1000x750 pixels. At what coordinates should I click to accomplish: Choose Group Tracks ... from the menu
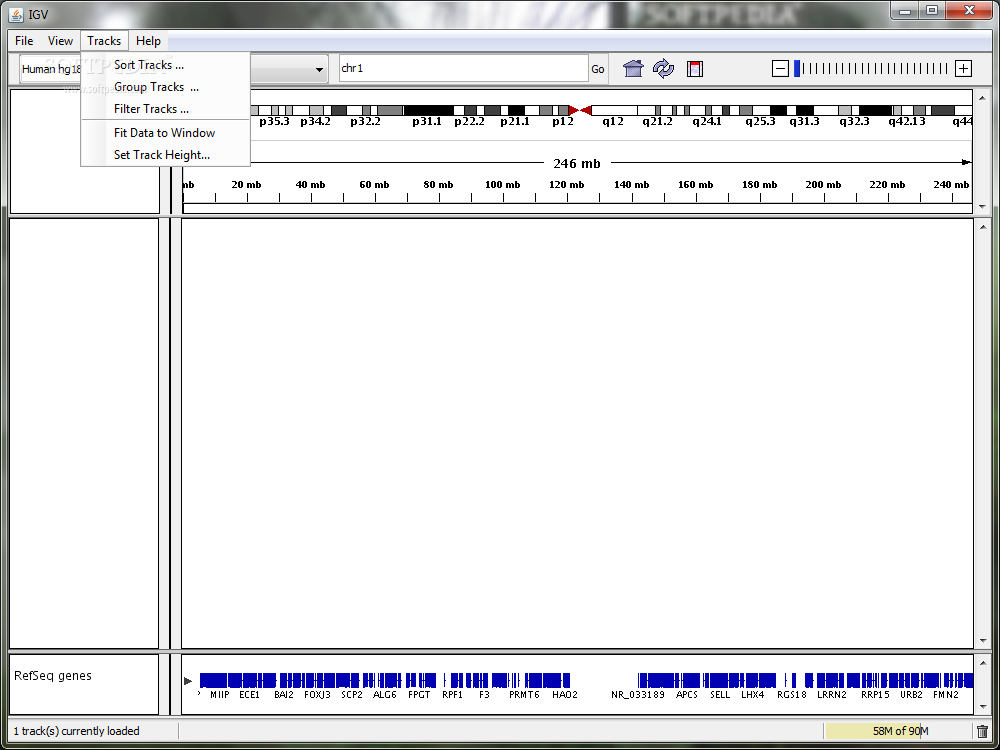click(x=165, y=87)
